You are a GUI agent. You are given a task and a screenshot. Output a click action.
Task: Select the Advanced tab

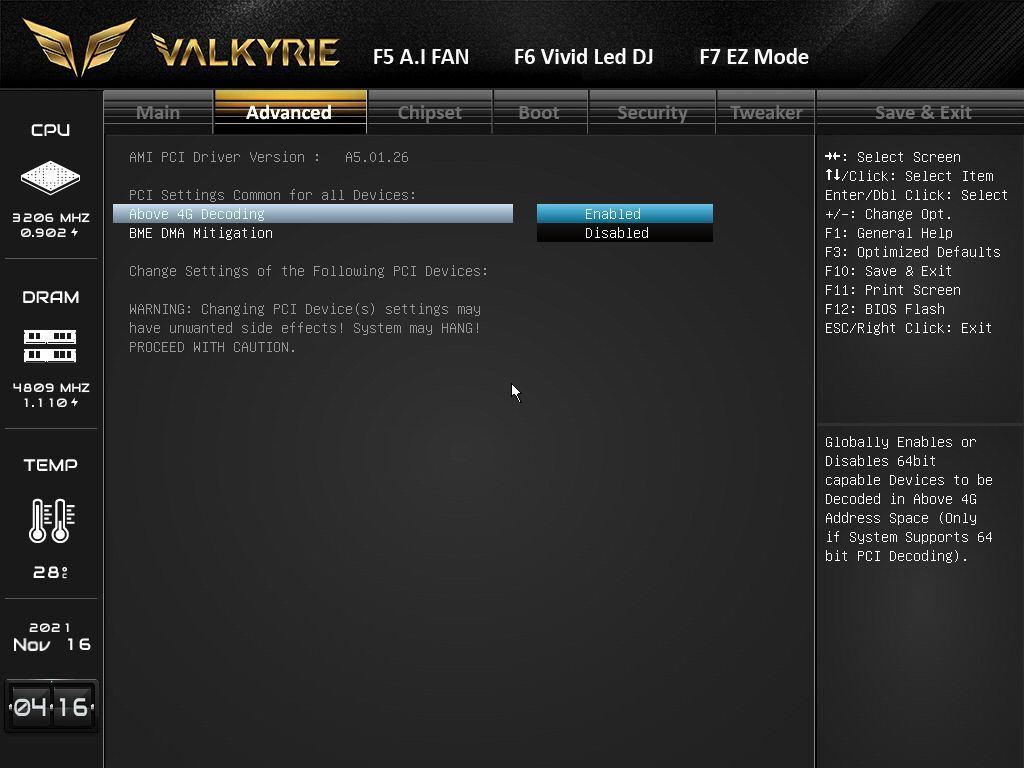click(290, 112)
